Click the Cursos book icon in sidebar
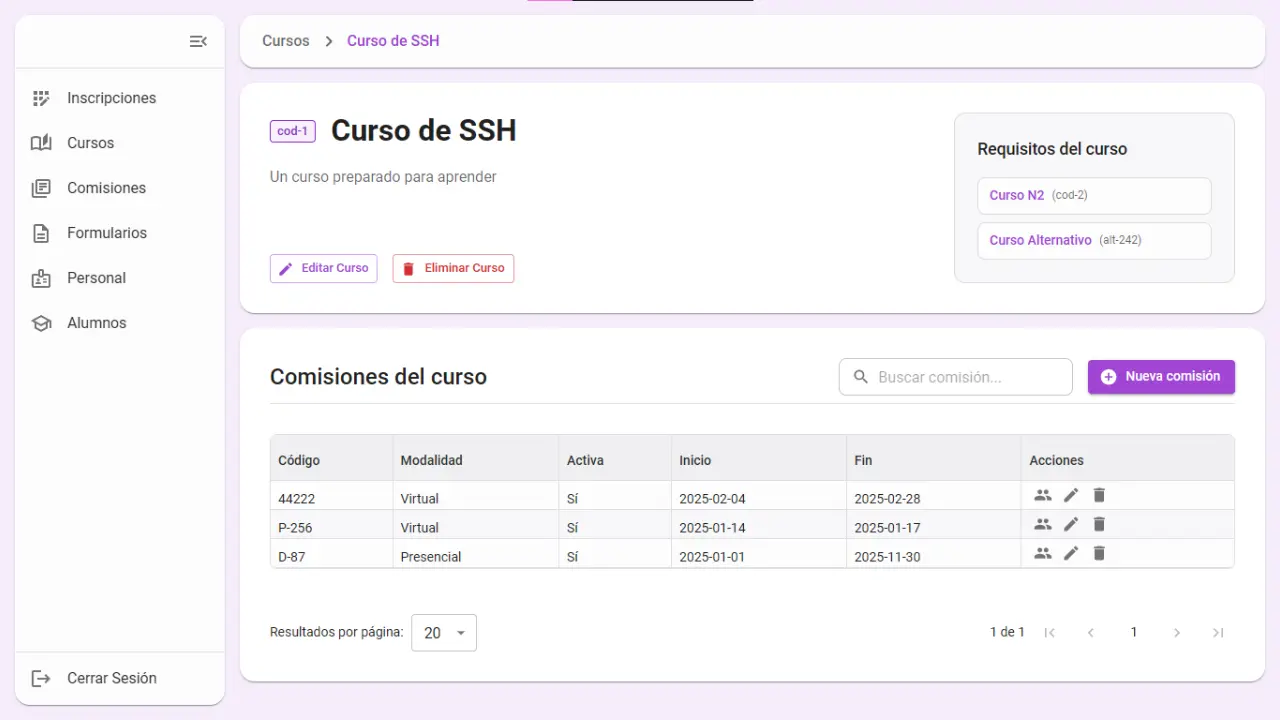 [x=41, y=143]
